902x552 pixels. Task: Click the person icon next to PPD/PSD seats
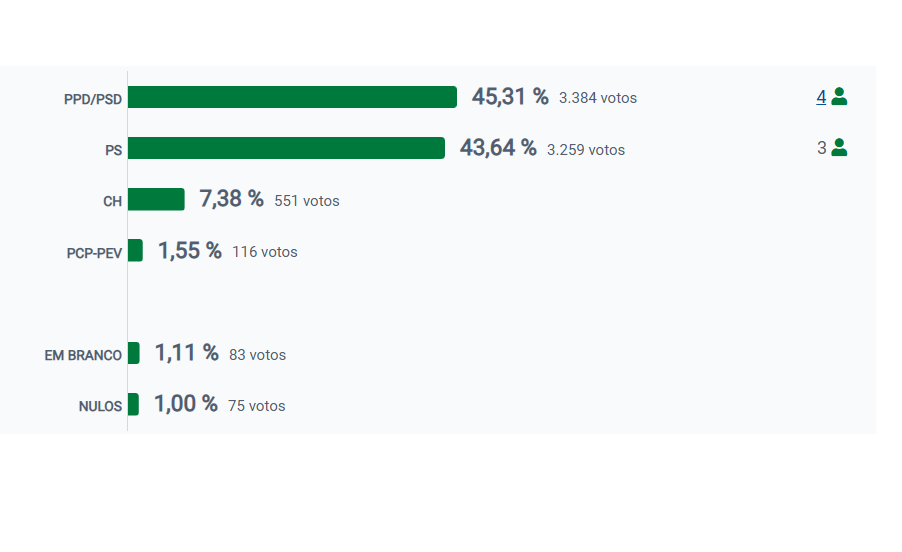(x=839, y=97)
